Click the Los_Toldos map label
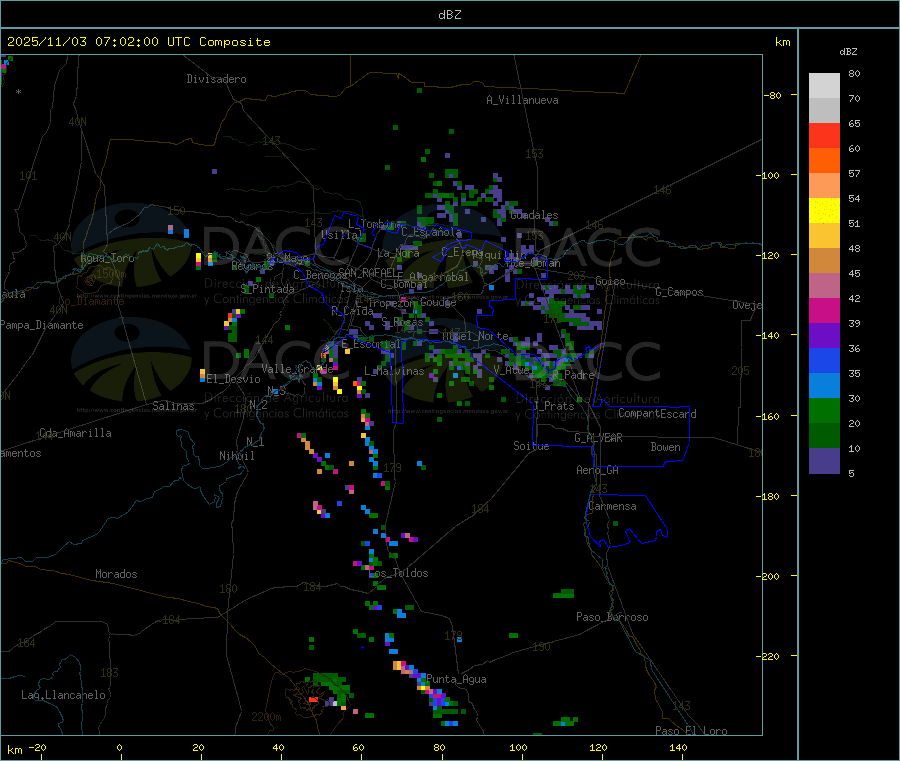900x761 pixels. tap(398, 573)
